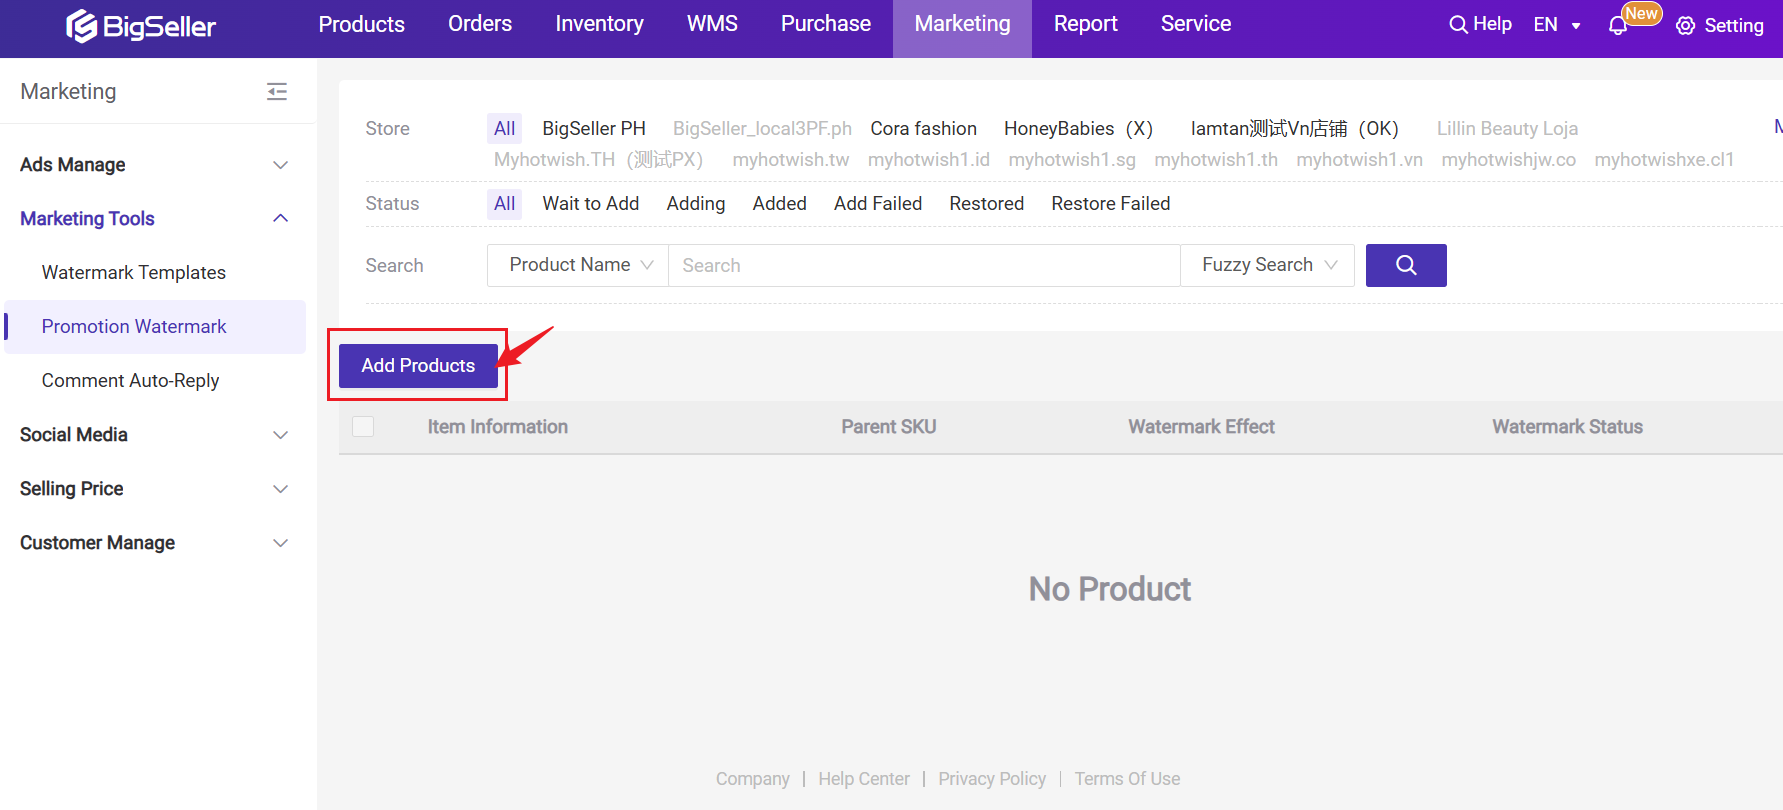The image size is (1783, 810).
Task: Filter by myhotwish1.vn store
Action: [x=1359, y=160]
